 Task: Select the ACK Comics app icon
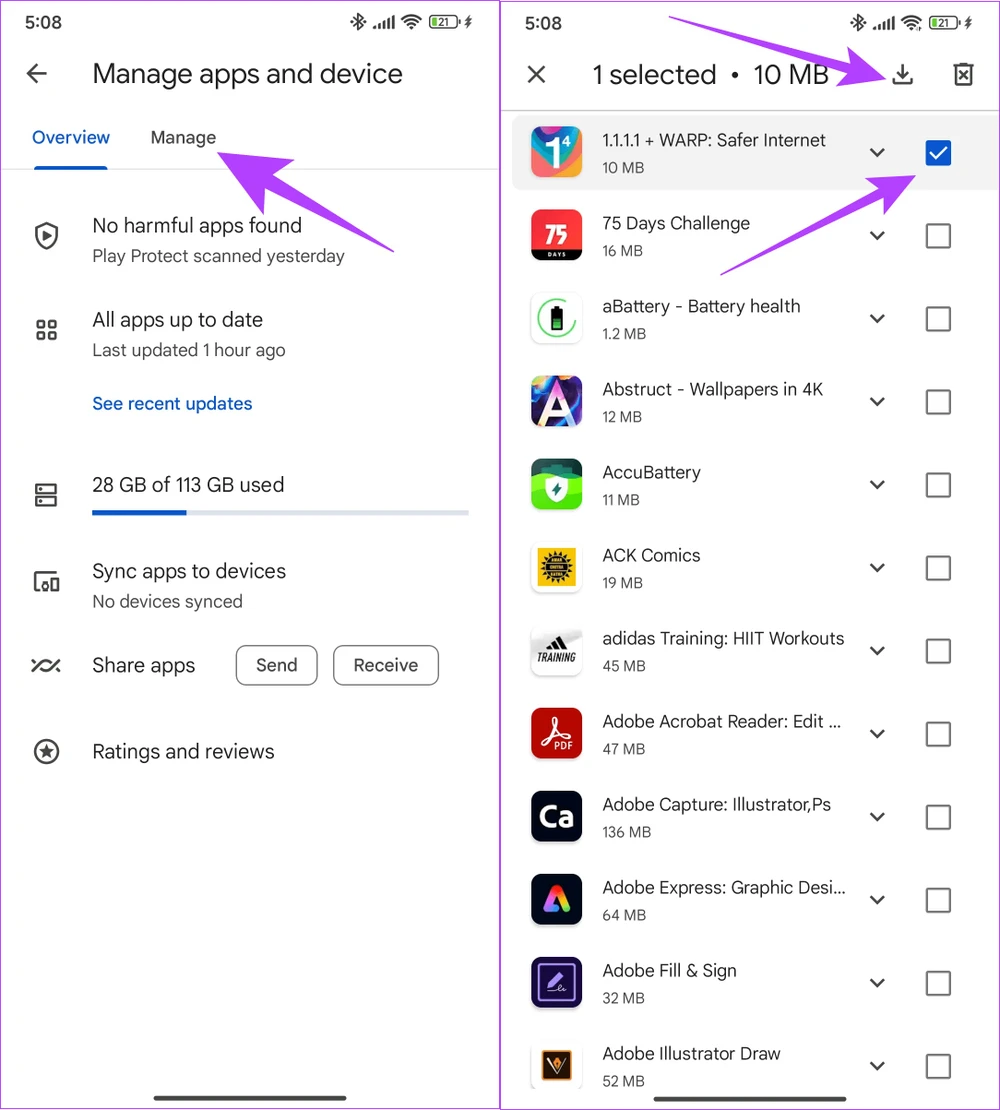tap(556, 567)
